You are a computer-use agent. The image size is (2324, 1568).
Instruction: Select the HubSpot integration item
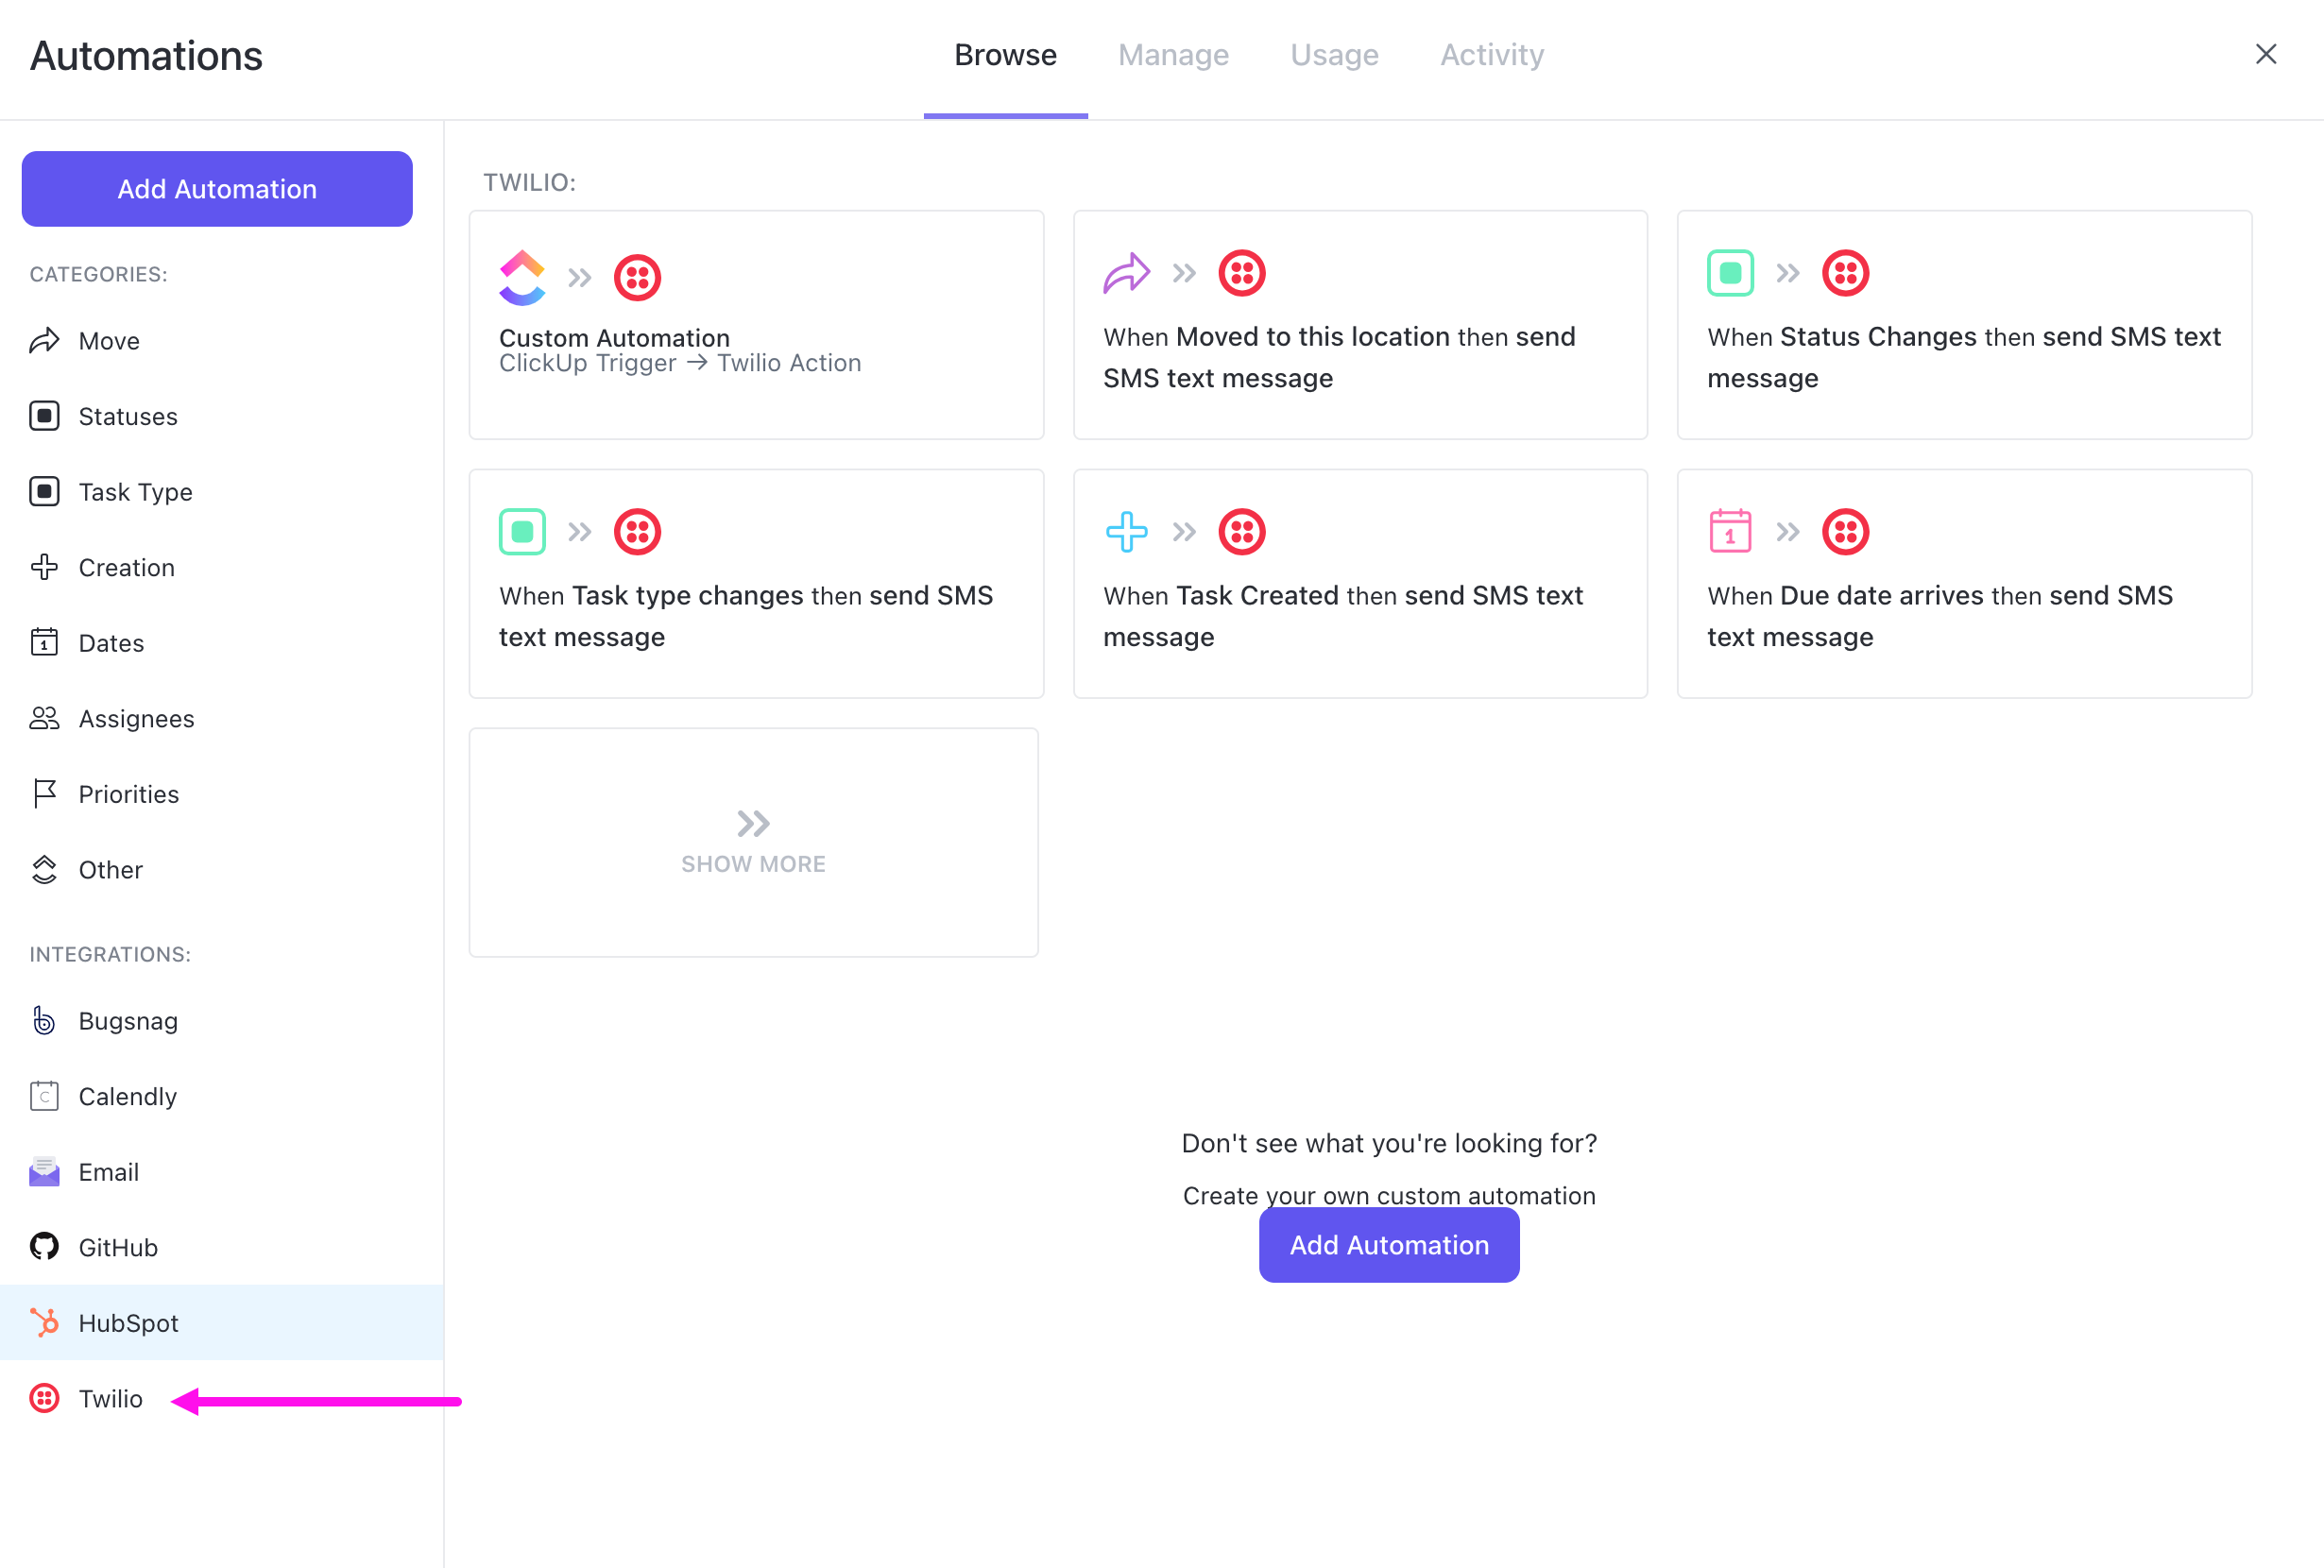click(128, 1323)
